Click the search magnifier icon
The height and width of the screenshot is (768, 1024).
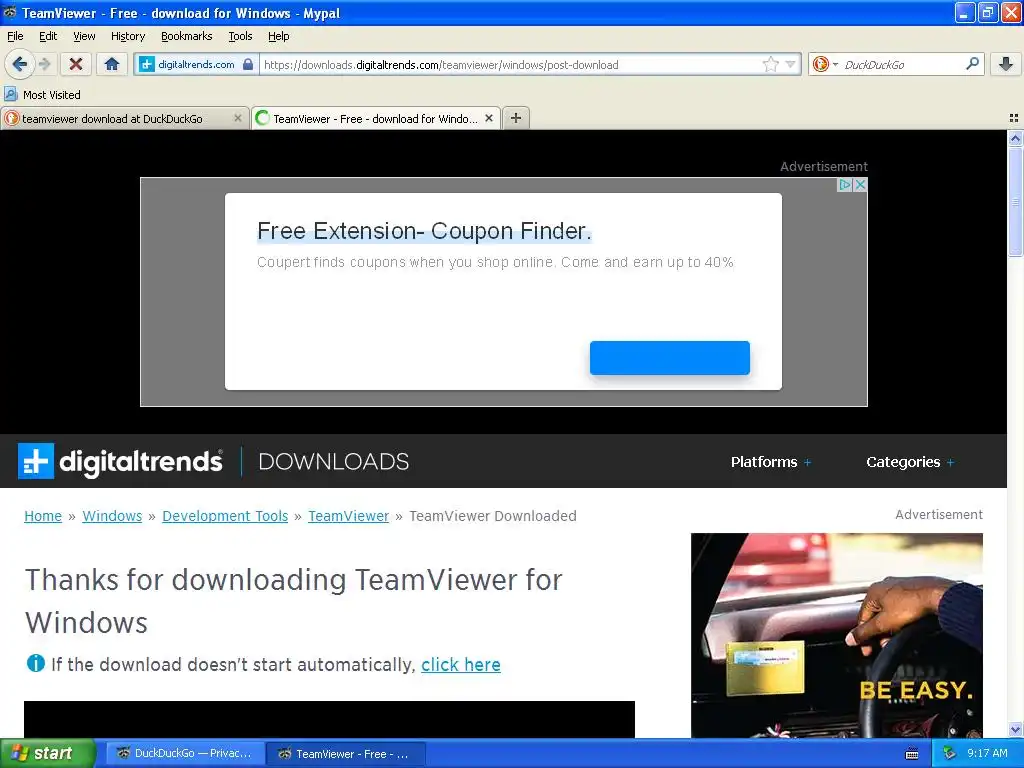click(x=972, y=63)
